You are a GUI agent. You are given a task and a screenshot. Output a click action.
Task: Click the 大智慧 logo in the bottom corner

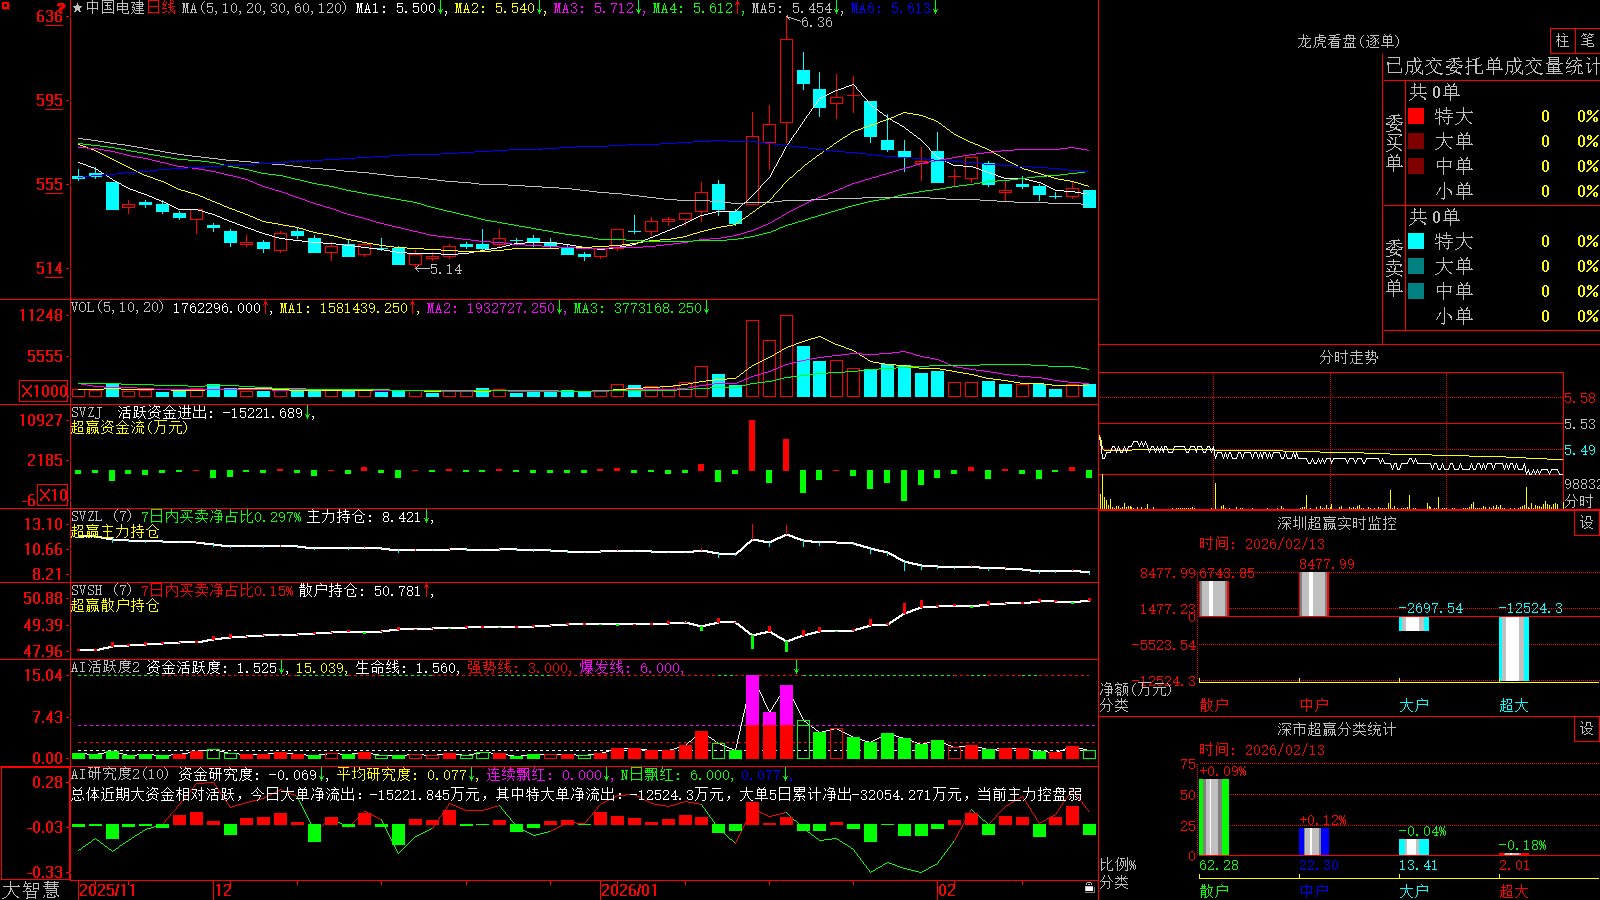point(31,889)
